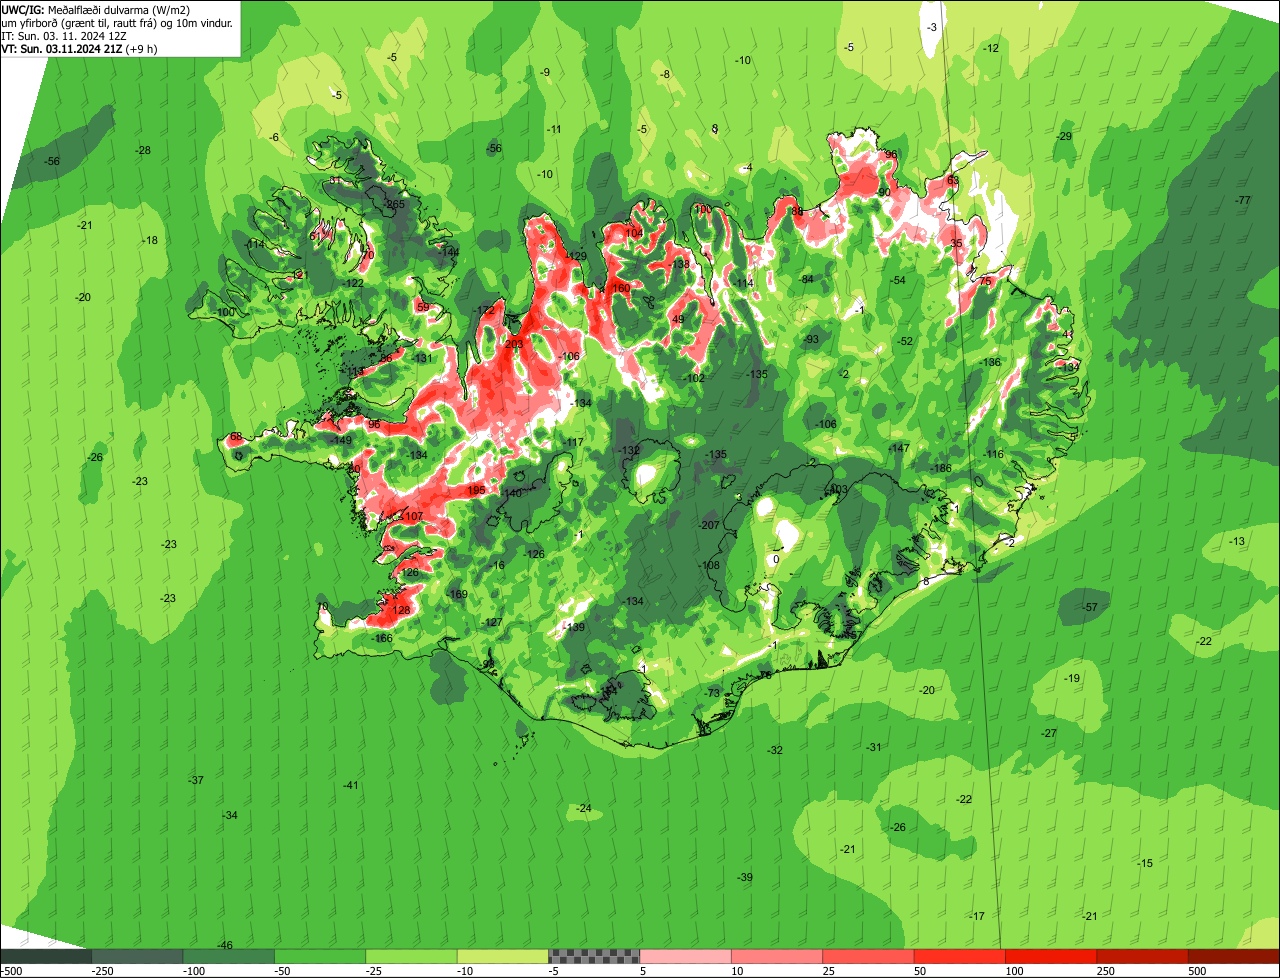Click the '-84' map value

805,279
